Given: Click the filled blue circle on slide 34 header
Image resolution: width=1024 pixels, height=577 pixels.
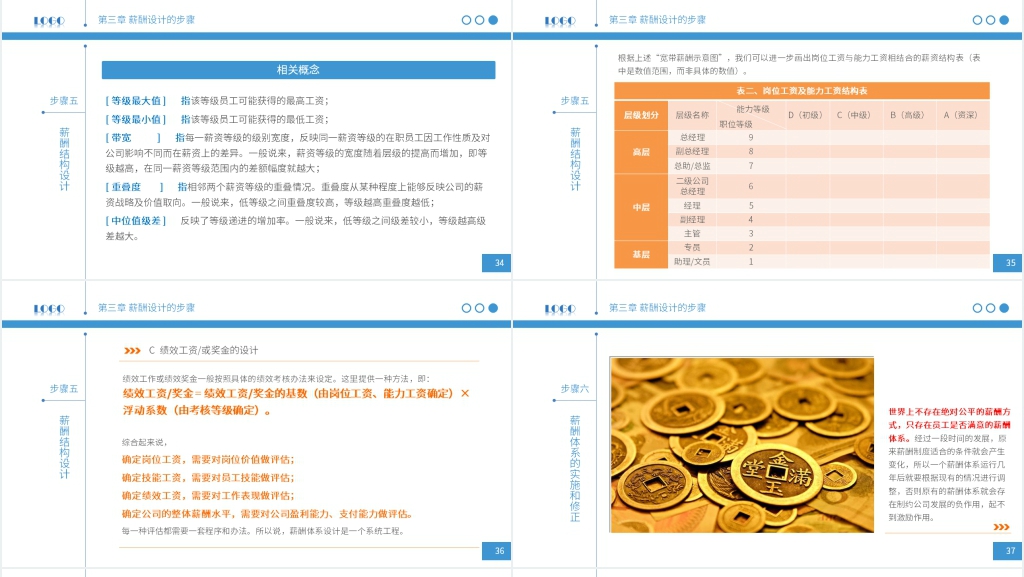Looking at the screenshot, I should (x=493, y=20).
